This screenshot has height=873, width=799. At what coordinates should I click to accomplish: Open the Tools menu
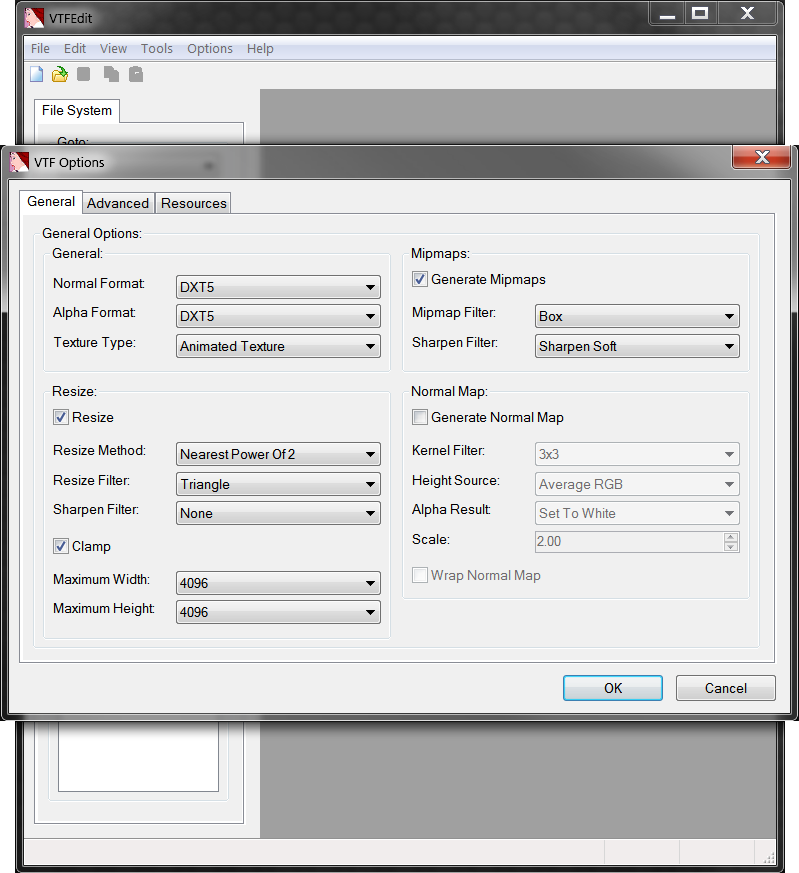[156, 48]
